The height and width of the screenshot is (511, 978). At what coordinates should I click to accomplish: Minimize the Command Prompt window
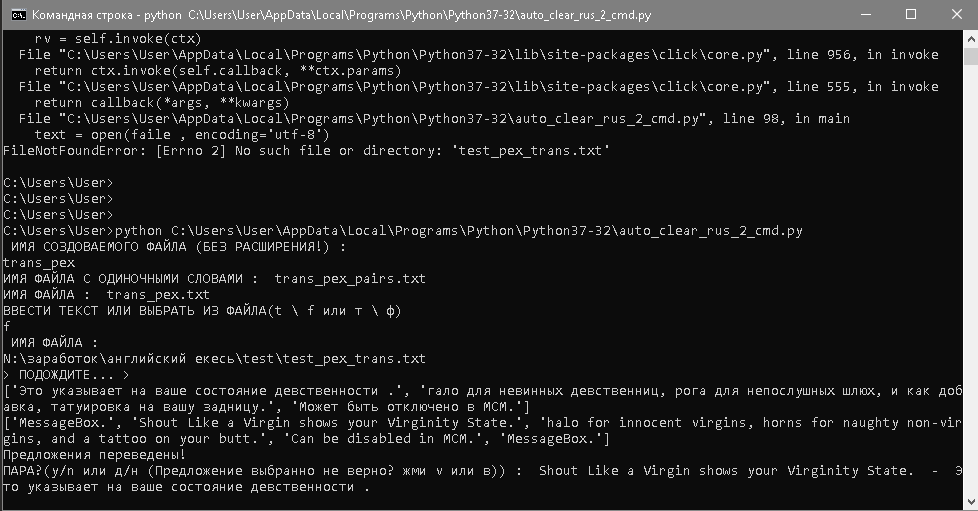[x=864, y=15]
